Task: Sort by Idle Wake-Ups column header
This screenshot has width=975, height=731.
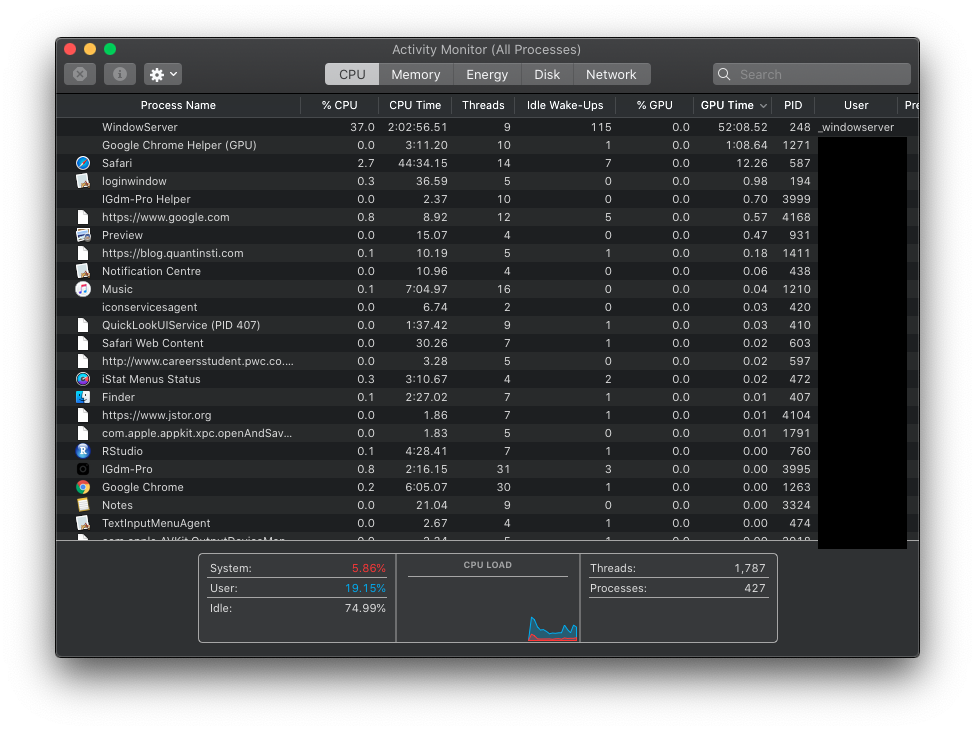Action: (x=565, y=105)
